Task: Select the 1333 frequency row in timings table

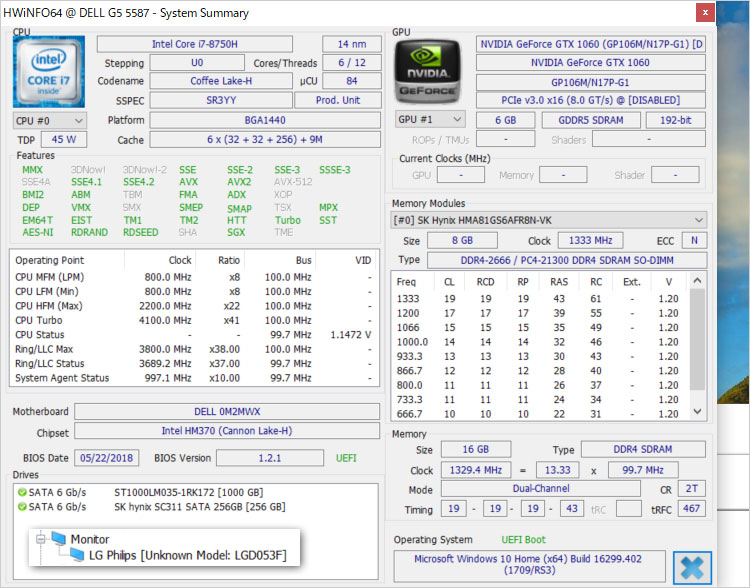Action: [x=538, y=299]
